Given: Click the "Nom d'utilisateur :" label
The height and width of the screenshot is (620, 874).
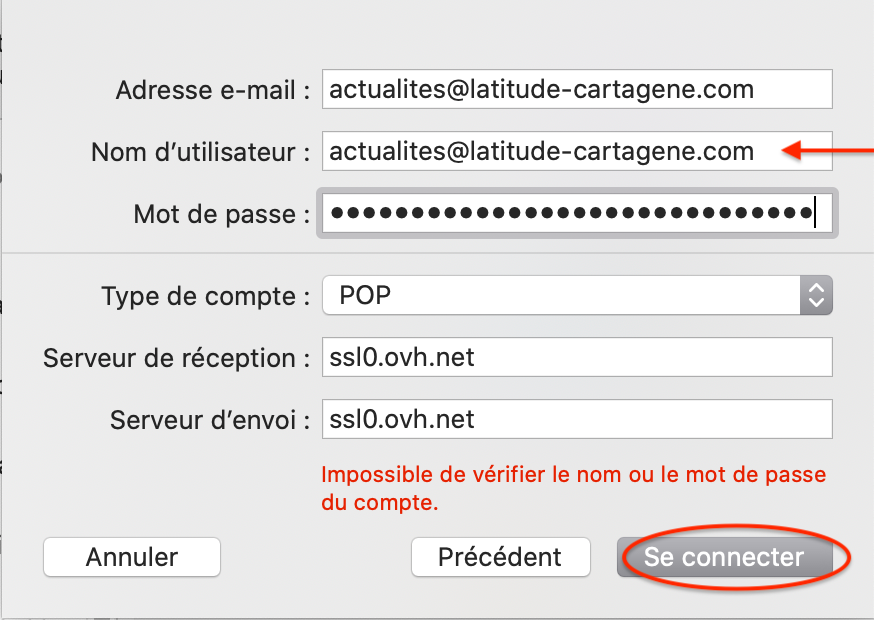Looking at the screenshot, I should click(x=200, y=153).
